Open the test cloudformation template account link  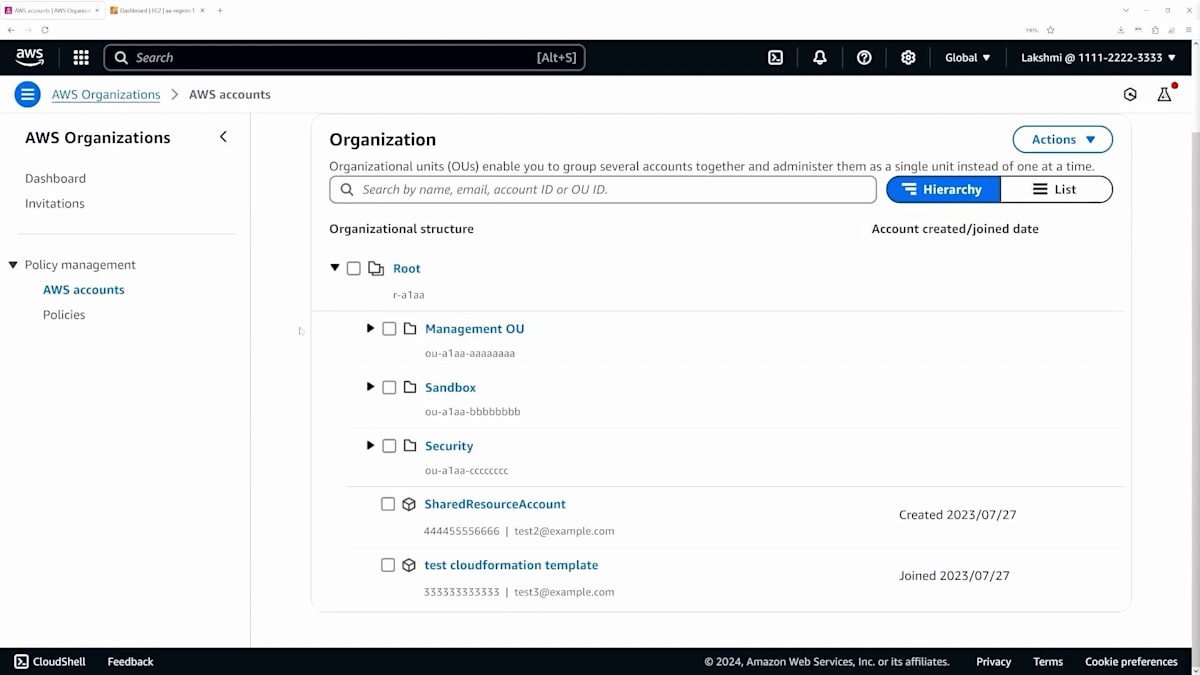[511, 565]
